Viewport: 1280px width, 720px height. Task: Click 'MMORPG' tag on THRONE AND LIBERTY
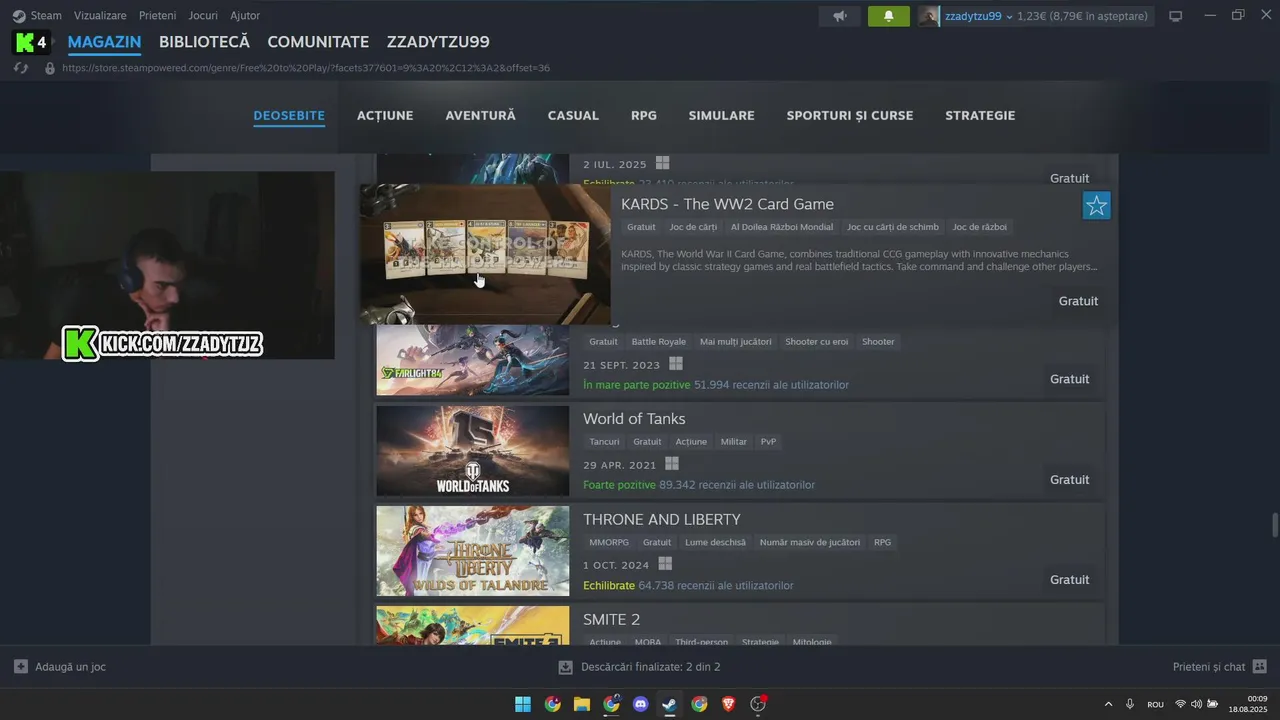coord(609,542)
